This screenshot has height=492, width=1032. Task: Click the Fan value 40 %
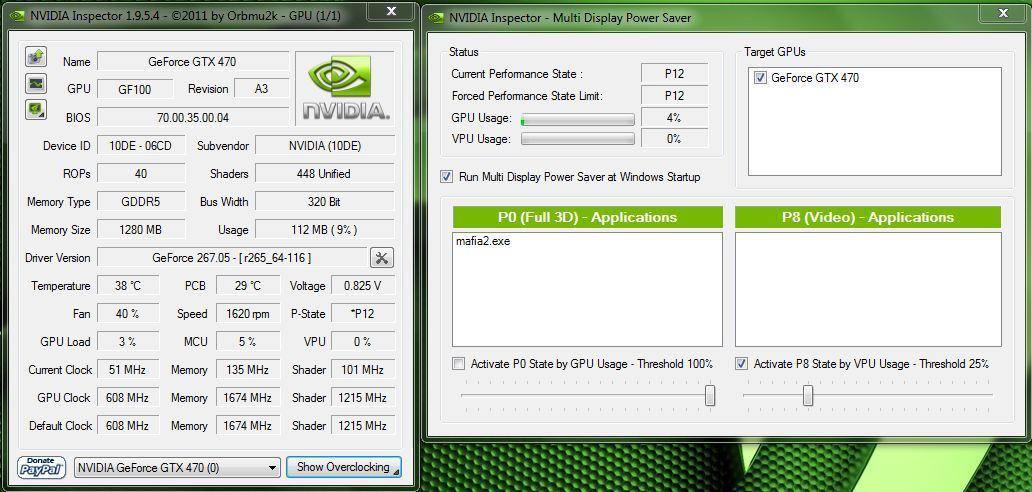(128, 314)
